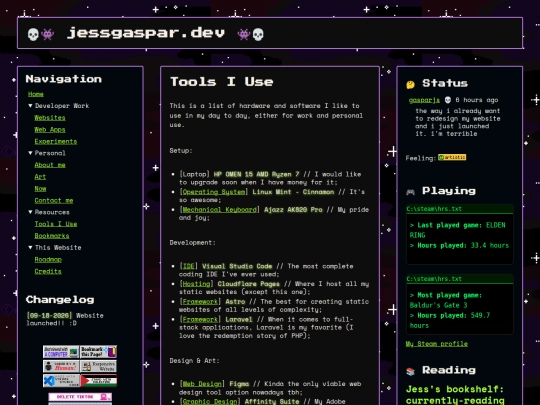This screenshot has width=540, height=405.
Task: Open the About me page
Action: pyautogui.click(x=50, y=165)
